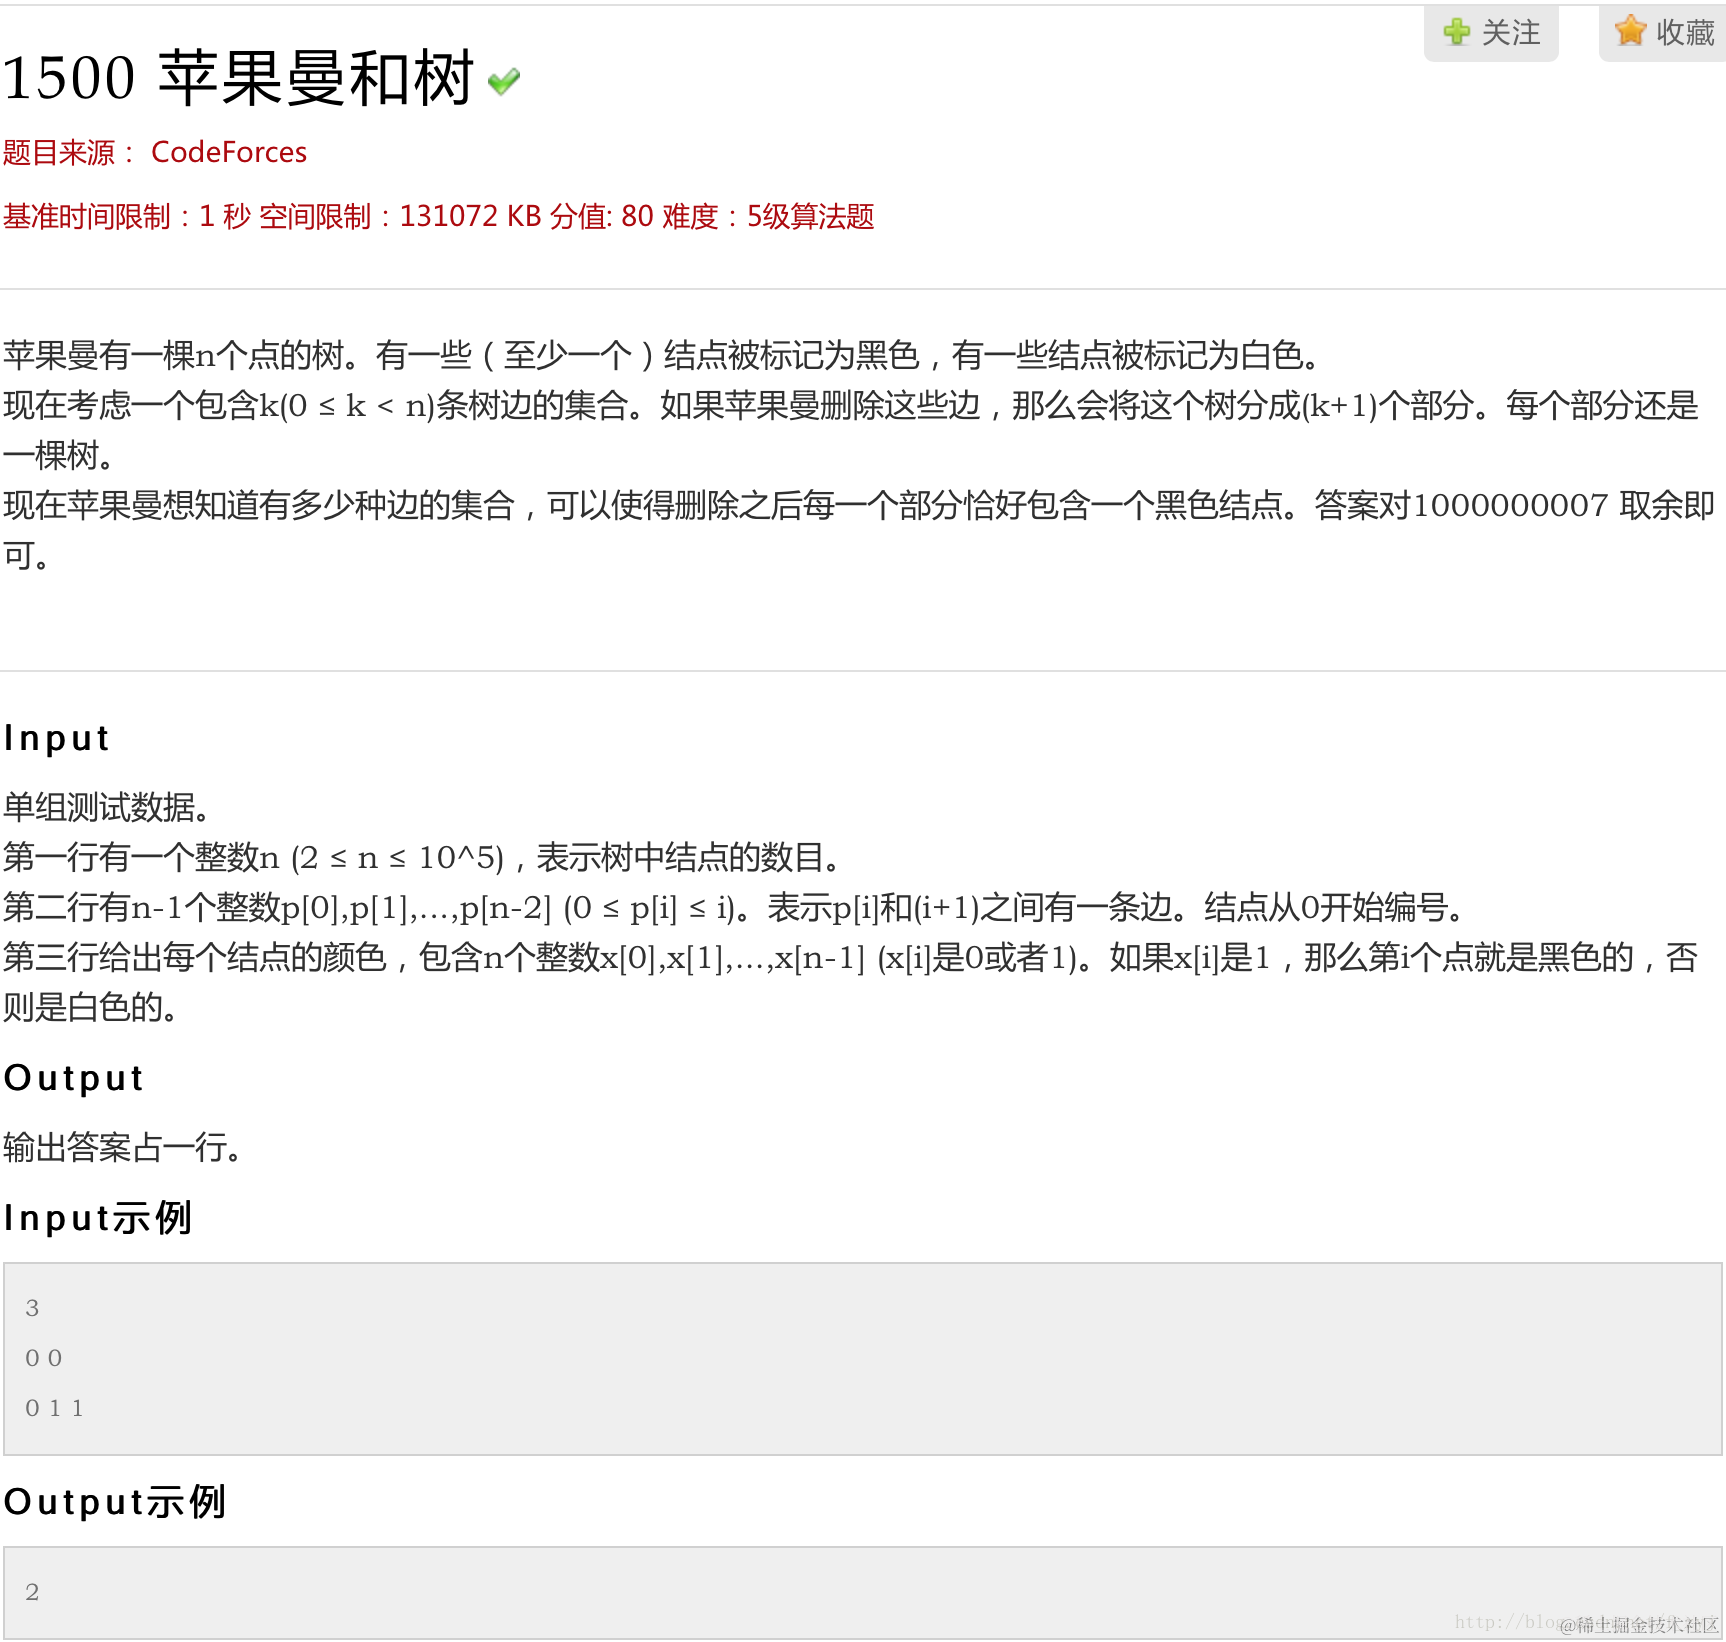Click the 难度：5级算法题 text
The image size is (1726, 1642).
(x=768, y=216)
